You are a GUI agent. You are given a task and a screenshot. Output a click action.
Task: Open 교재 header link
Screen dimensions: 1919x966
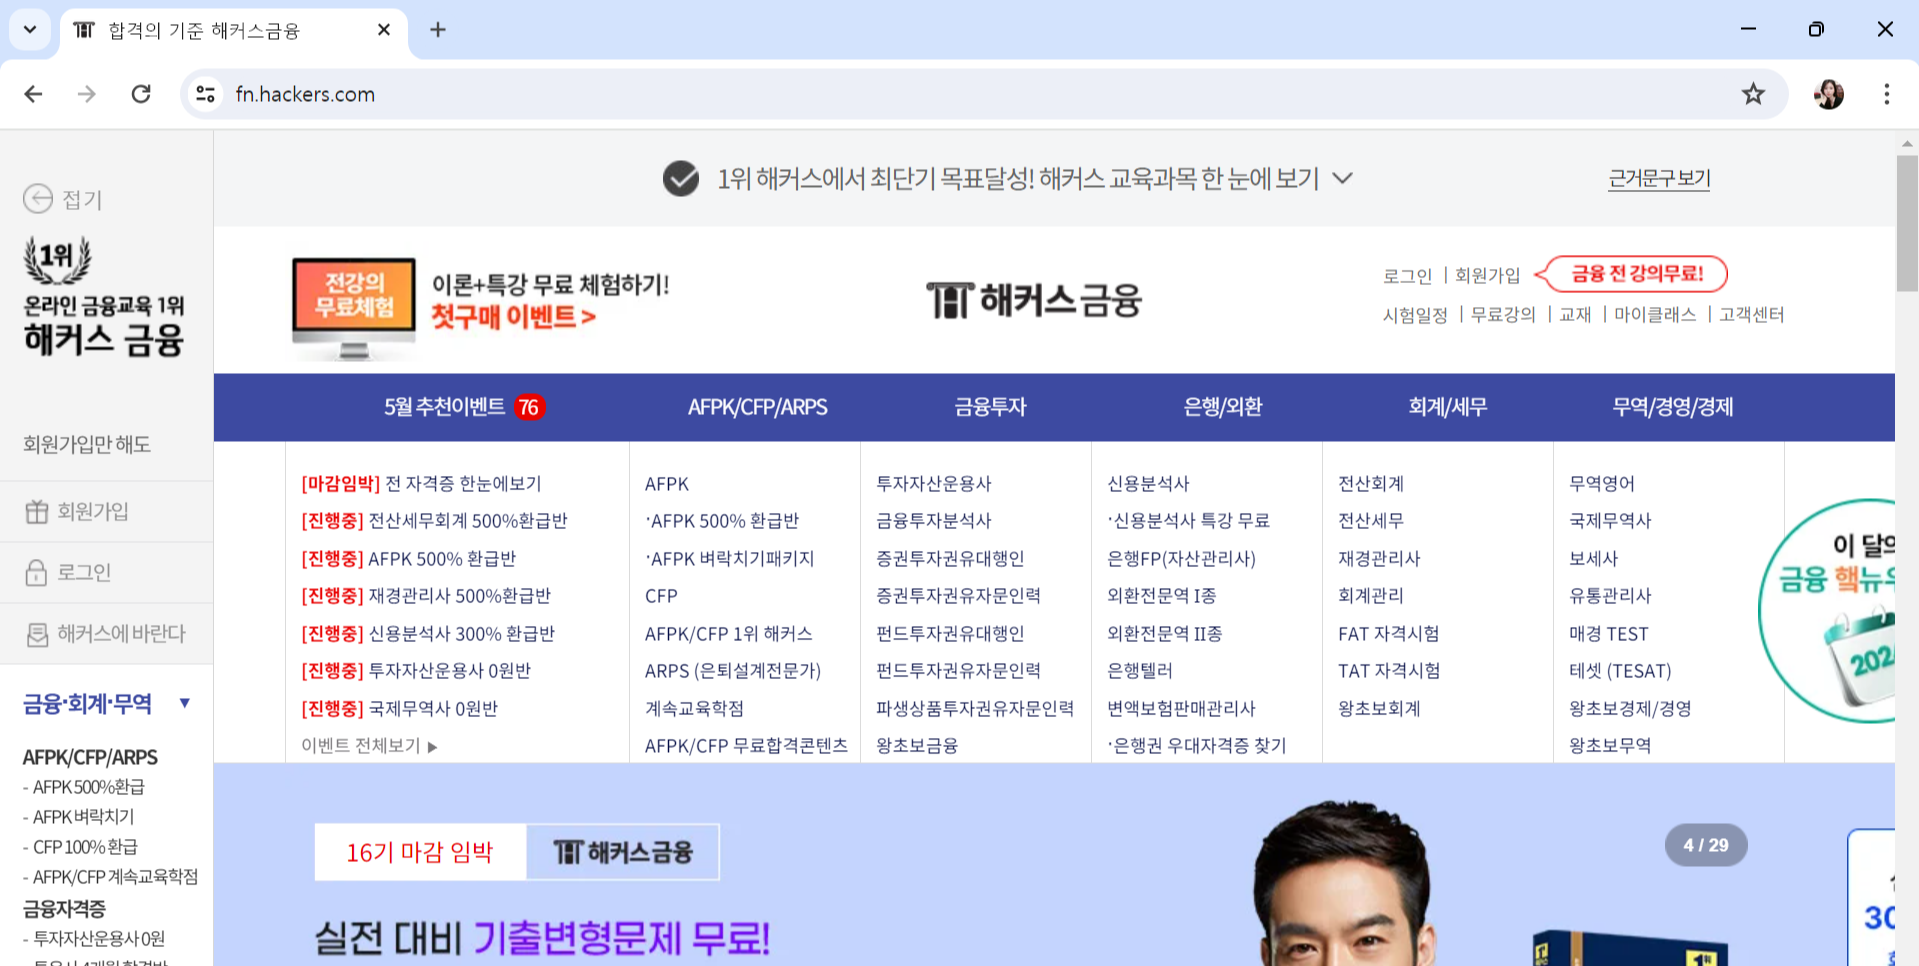click(1575, 315)
